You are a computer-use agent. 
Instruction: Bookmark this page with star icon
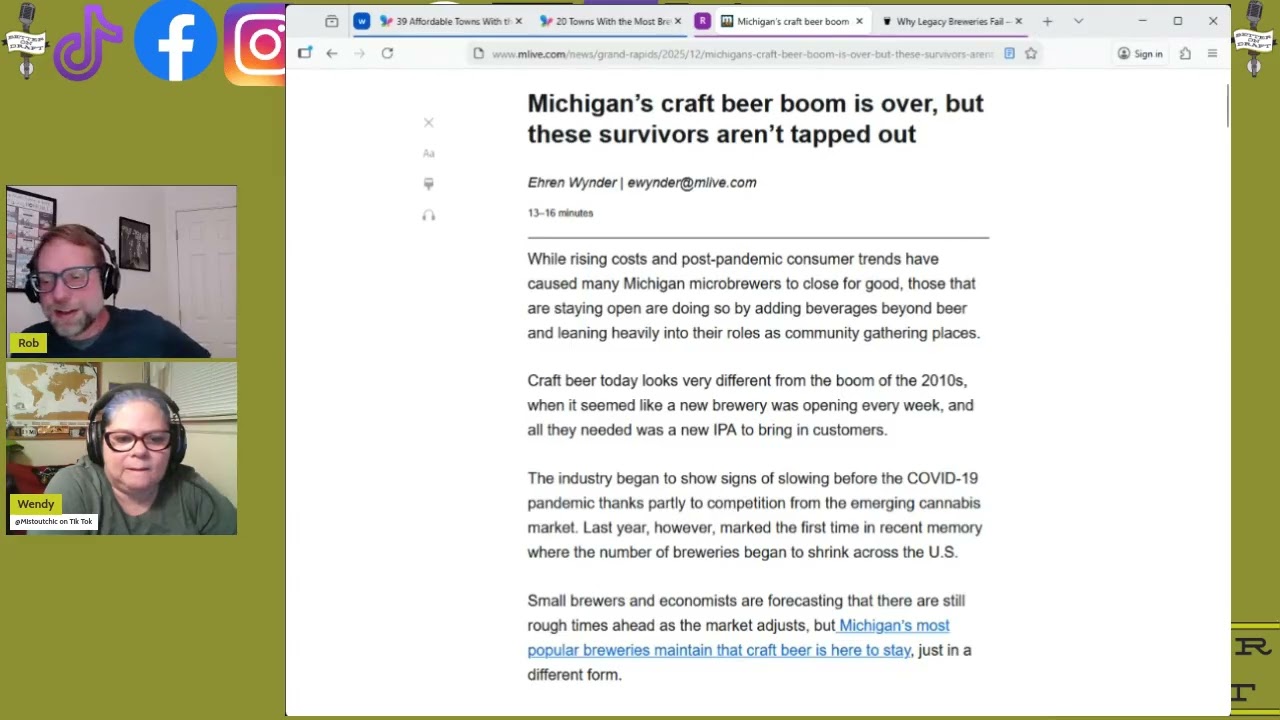(1031, 54)
